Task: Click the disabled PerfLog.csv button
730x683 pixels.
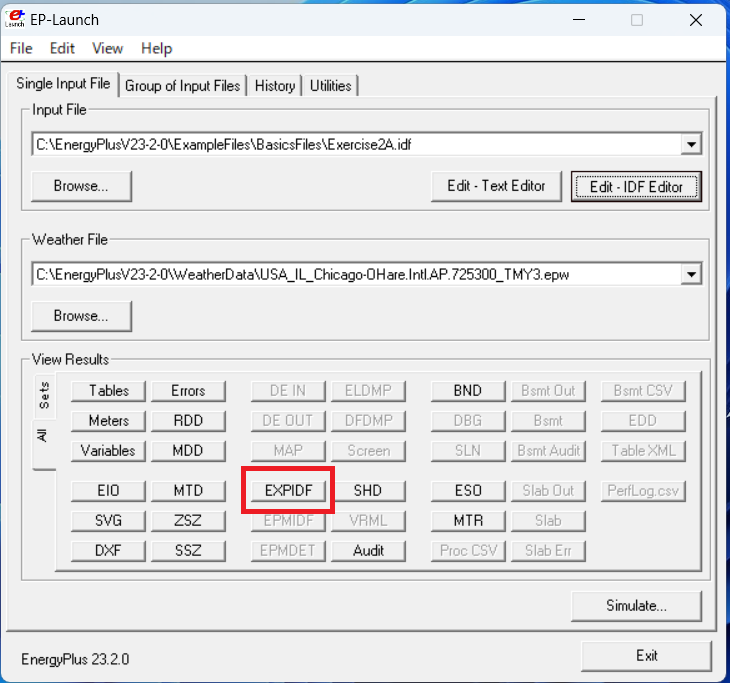Action: click(643, 491)
